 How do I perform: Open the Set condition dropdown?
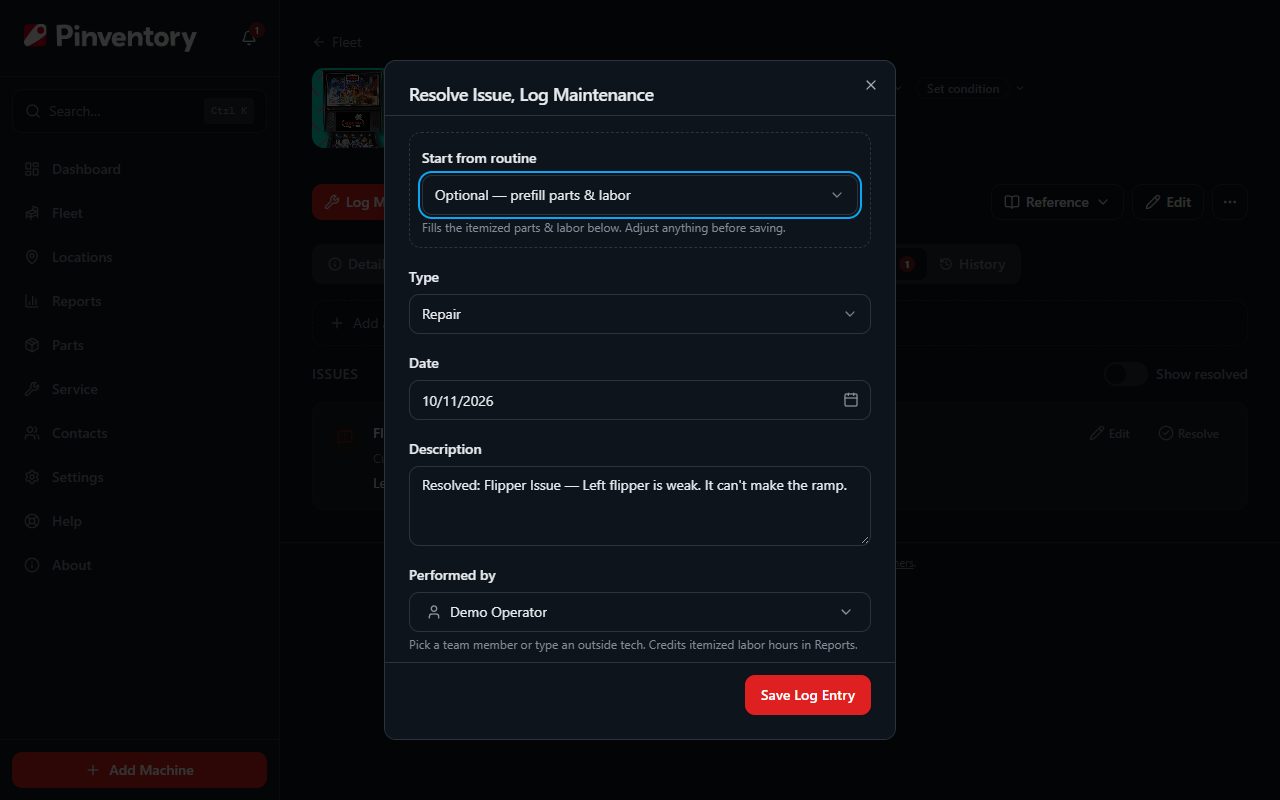(971, 88)
